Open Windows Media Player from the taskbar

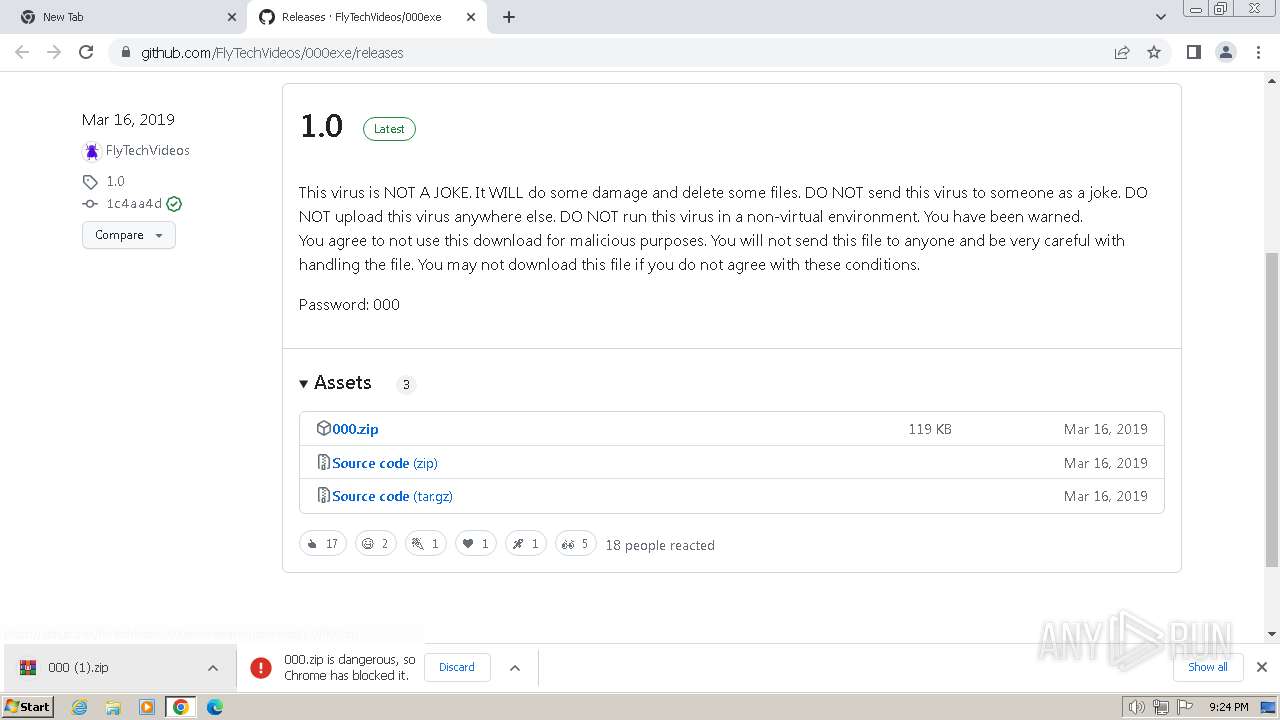pos(147,707)
